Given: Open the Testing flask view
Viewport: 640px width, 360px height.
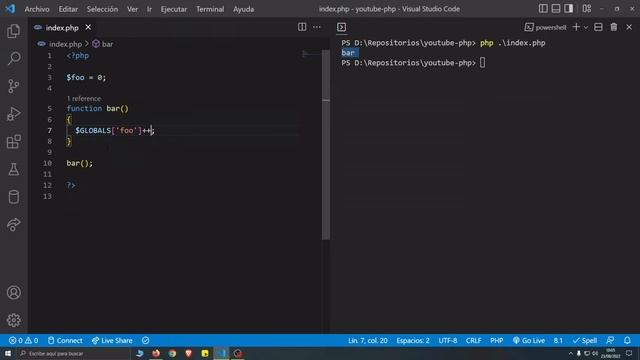Looking at the screenshot, I should 13,169.
